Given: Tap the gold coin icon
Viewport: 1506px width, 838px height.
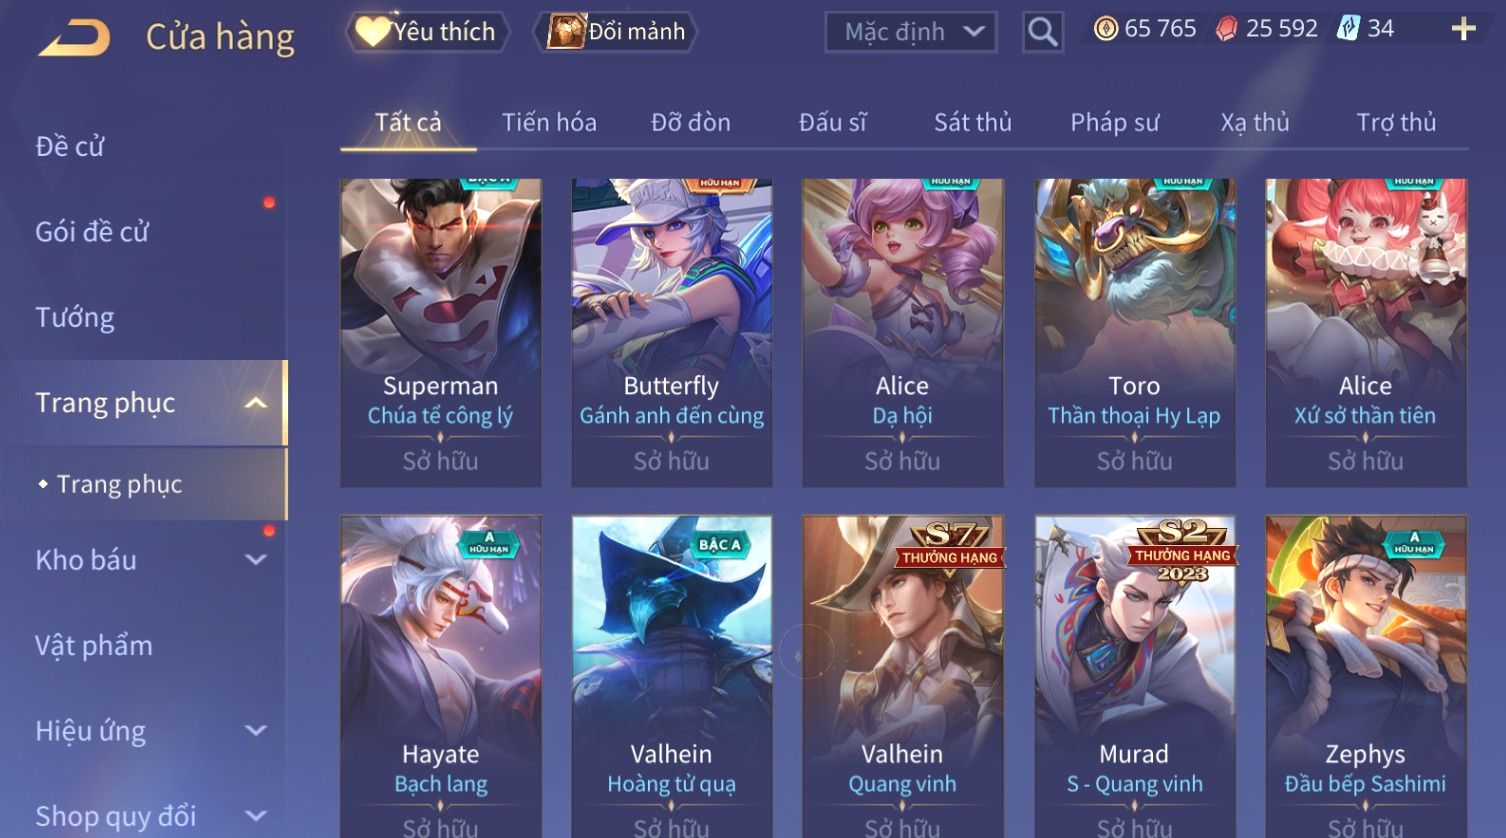Looking at the screenshot, I should [x=1106, y=29].
